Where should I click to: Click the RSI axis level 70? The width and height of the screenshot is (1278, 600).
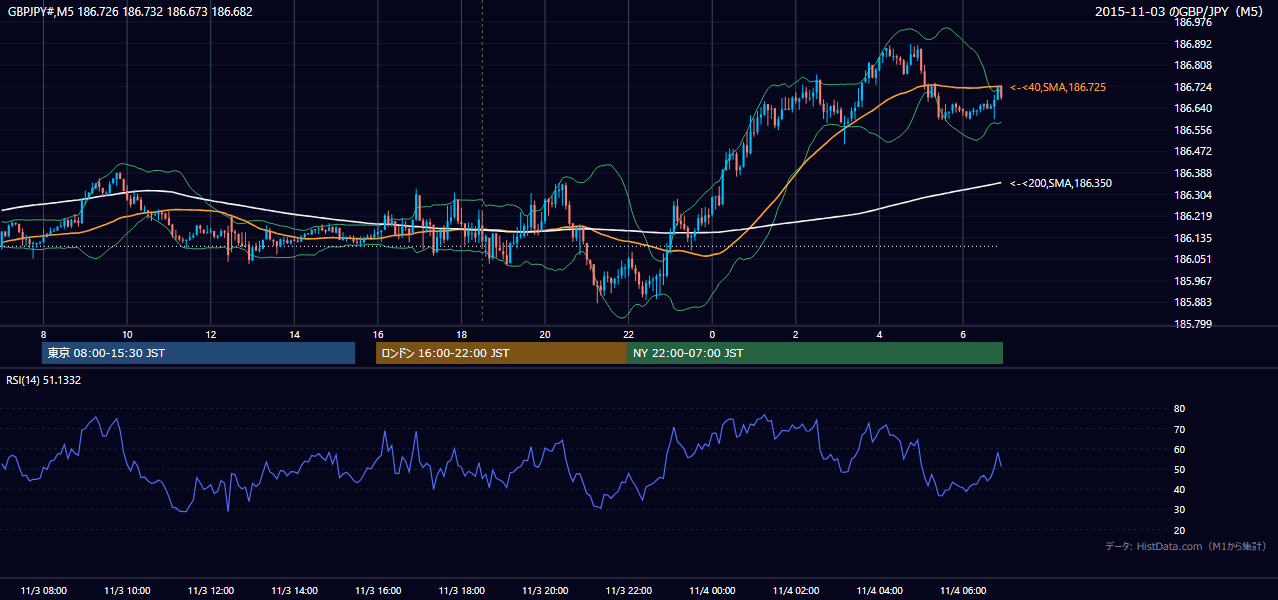coord(1179,429)
